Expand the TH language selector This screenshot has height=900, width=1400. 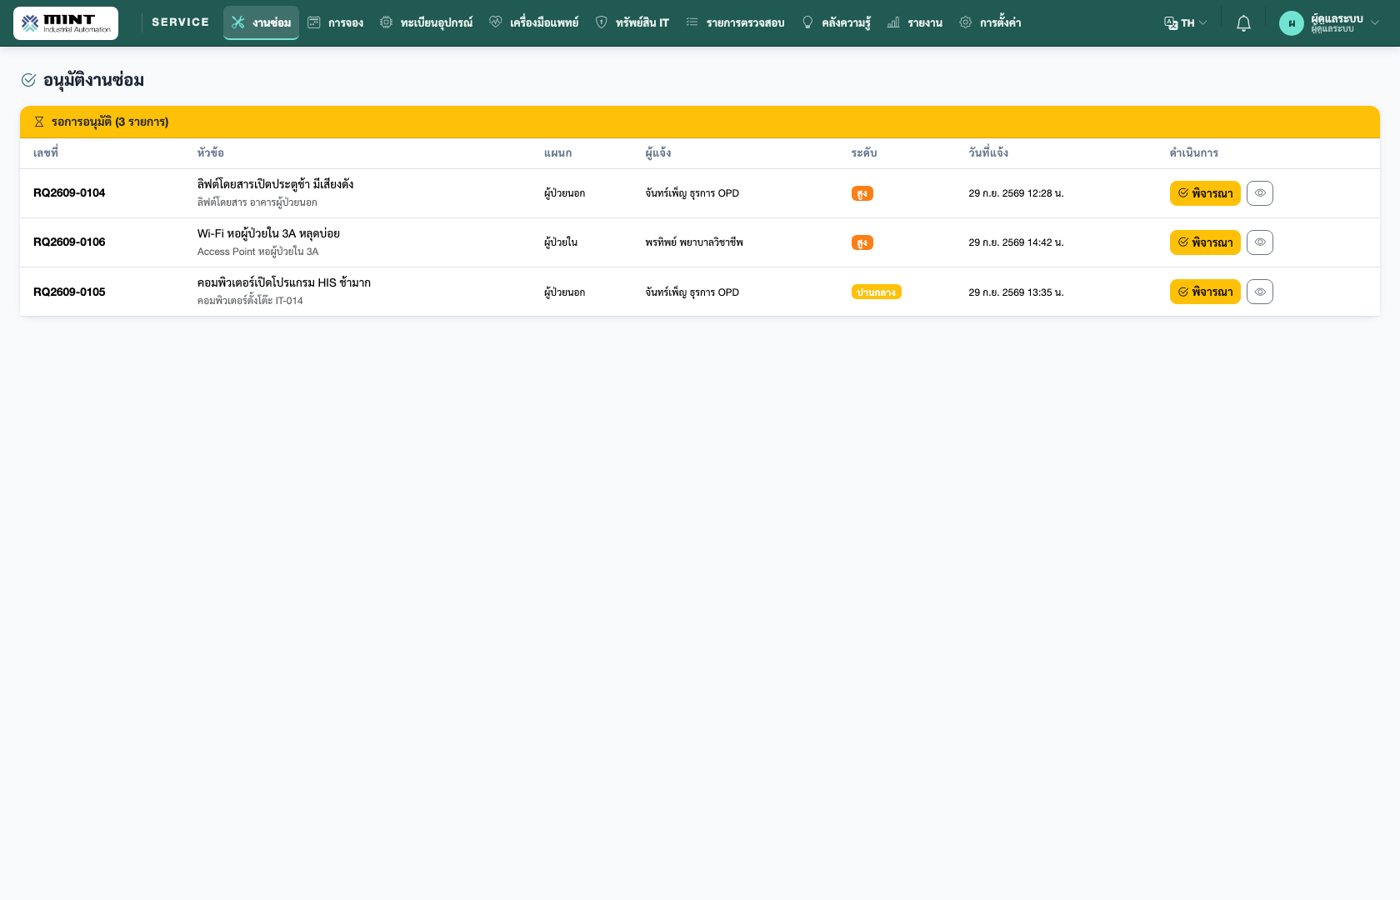click(1186, 23)
